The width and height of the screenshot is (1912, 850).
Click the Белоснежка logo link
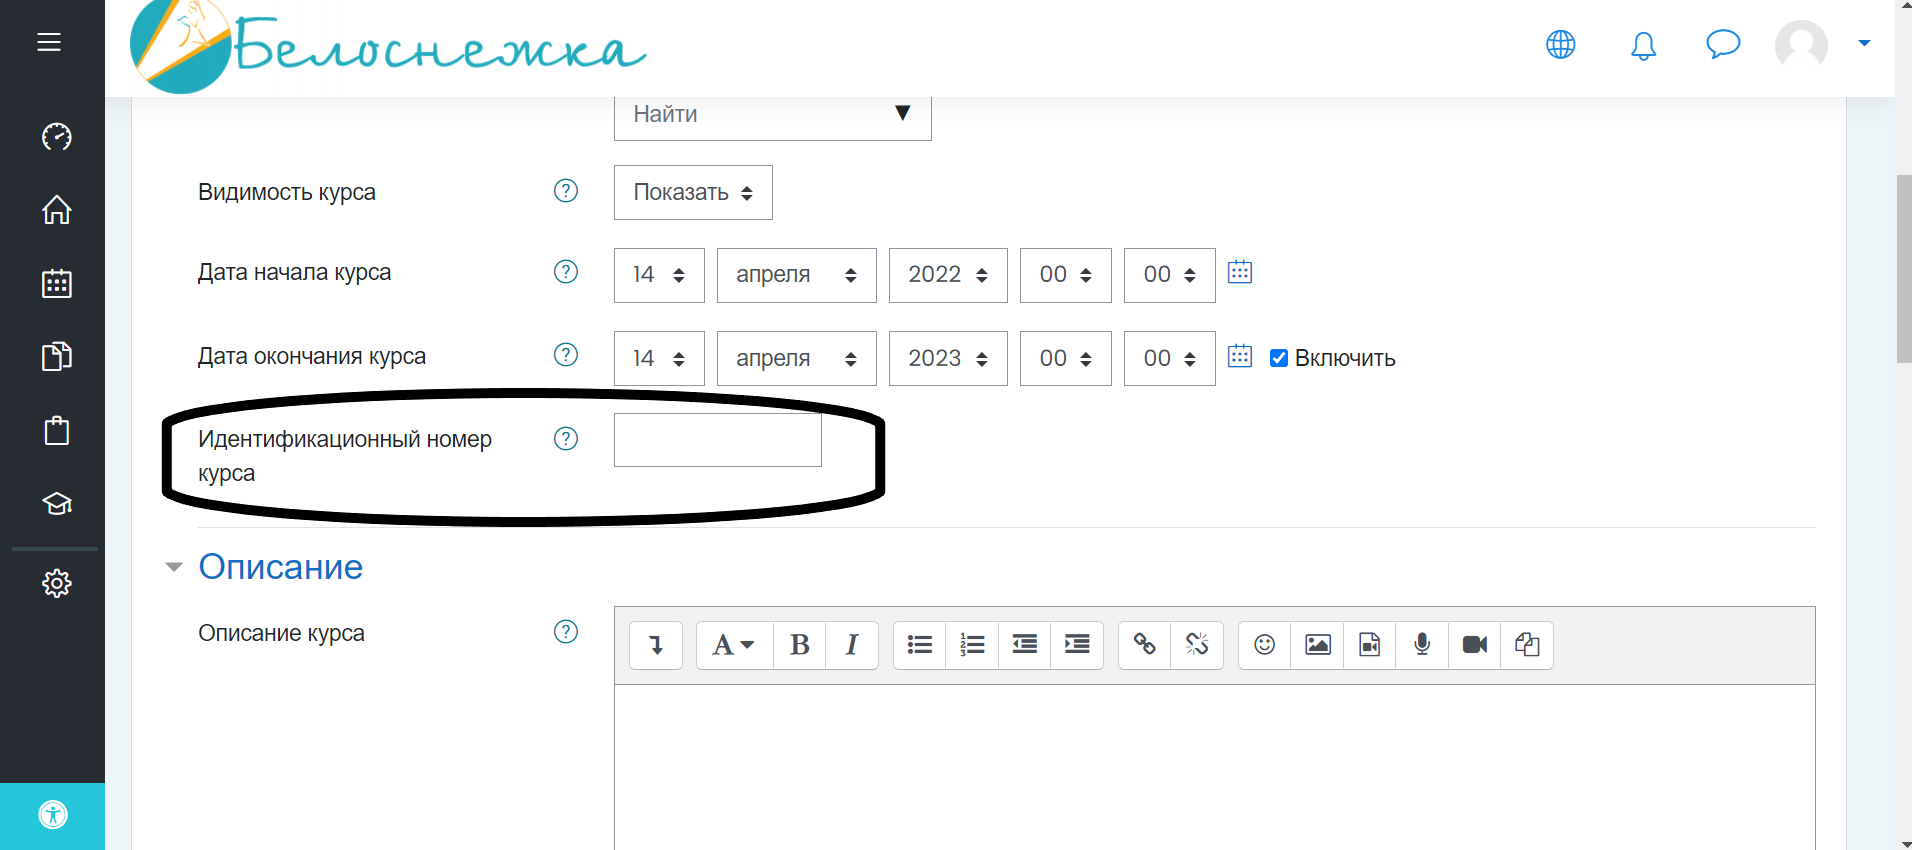tap(388, 48)
